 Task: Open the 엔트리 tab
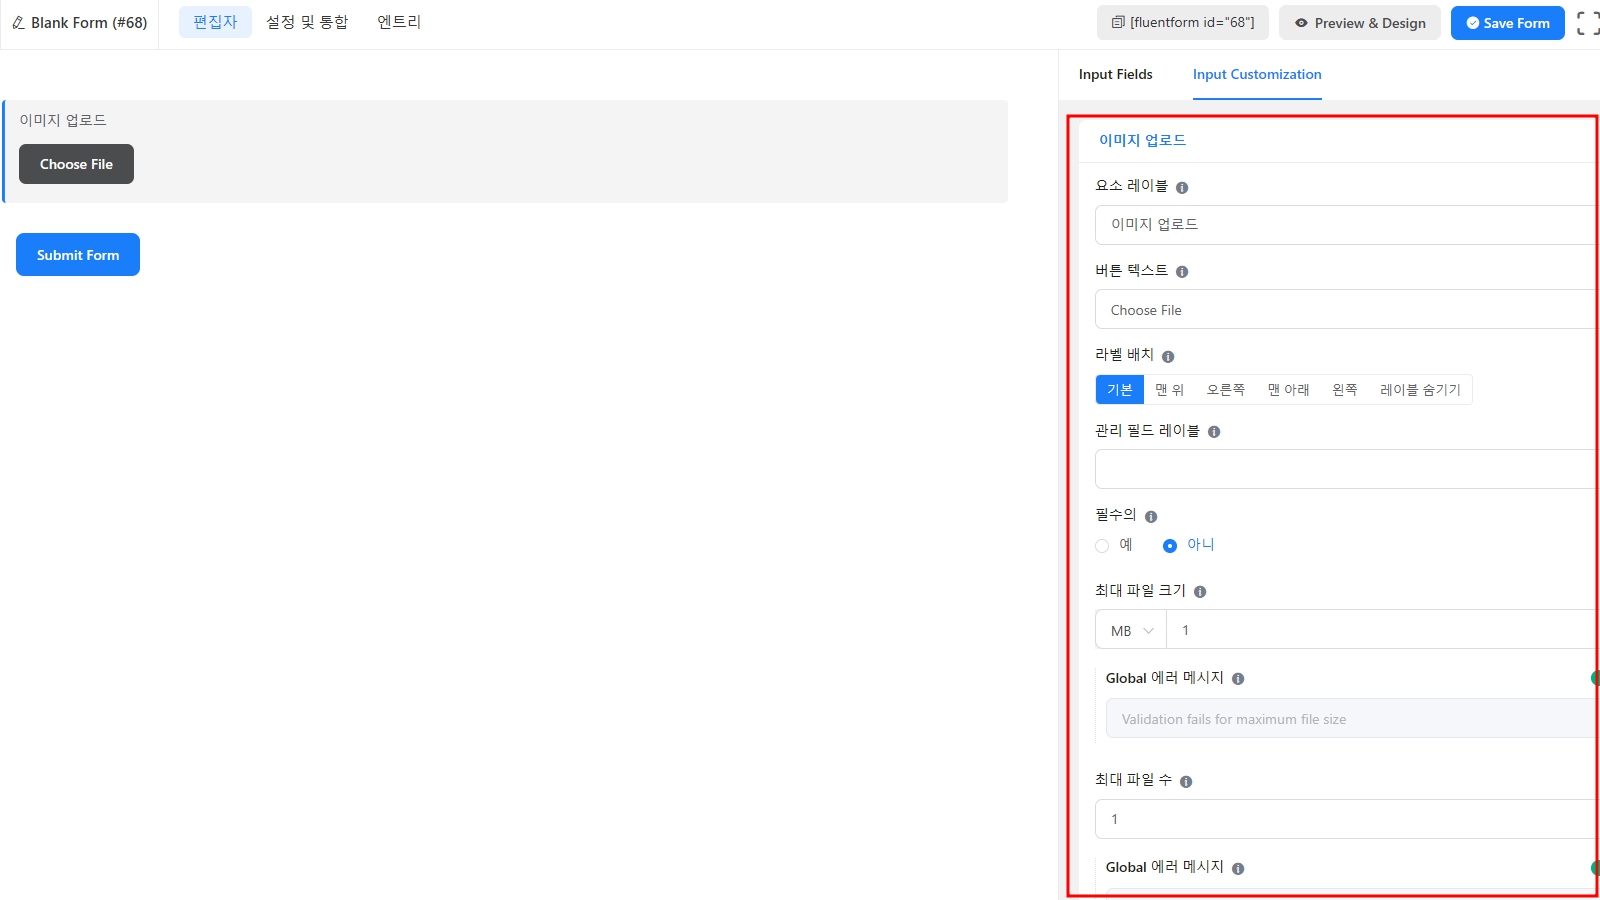[x=399, y=22]
